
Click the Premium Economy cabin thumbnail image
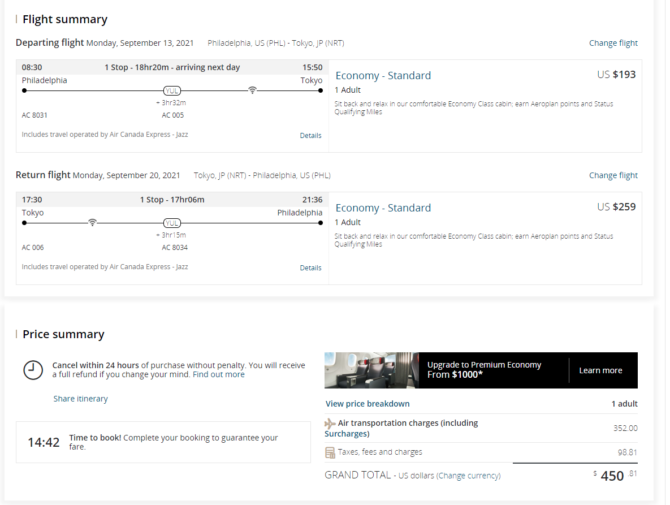[x=371, y=370]
